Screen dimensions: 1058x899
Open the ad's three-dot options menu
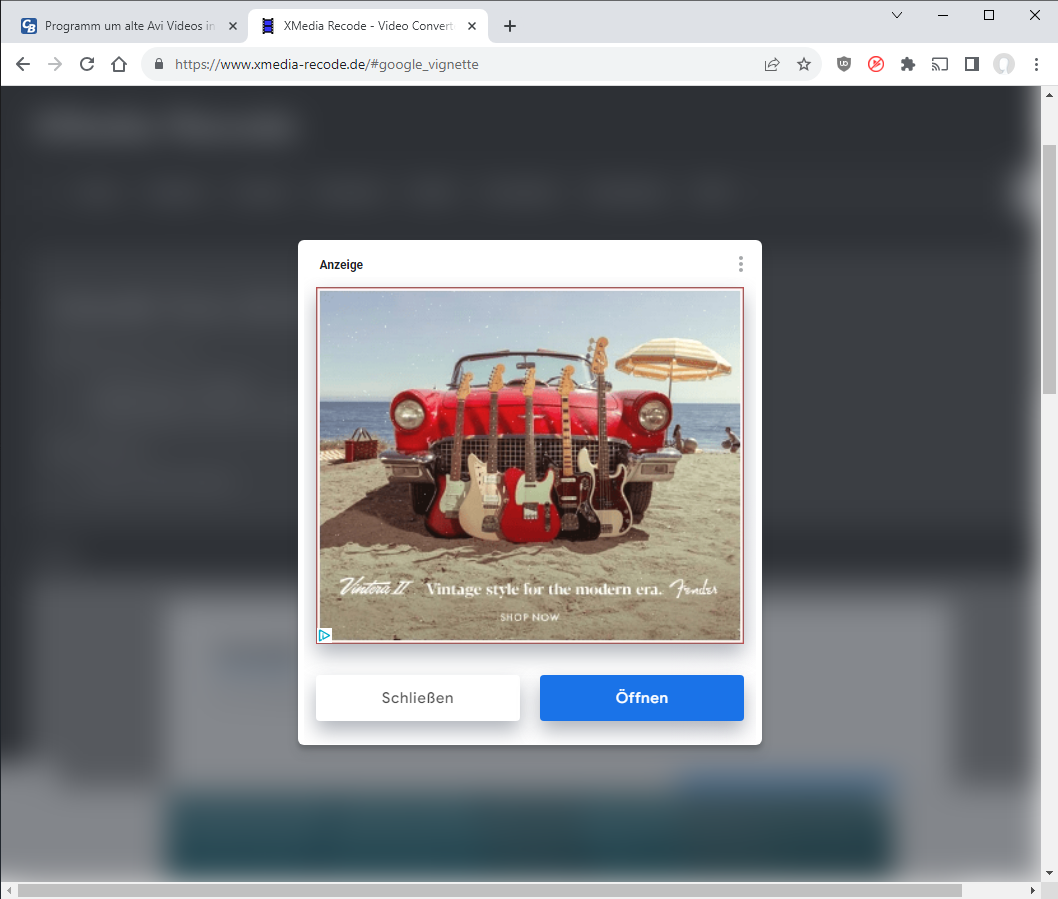click(x=741, y=264)
